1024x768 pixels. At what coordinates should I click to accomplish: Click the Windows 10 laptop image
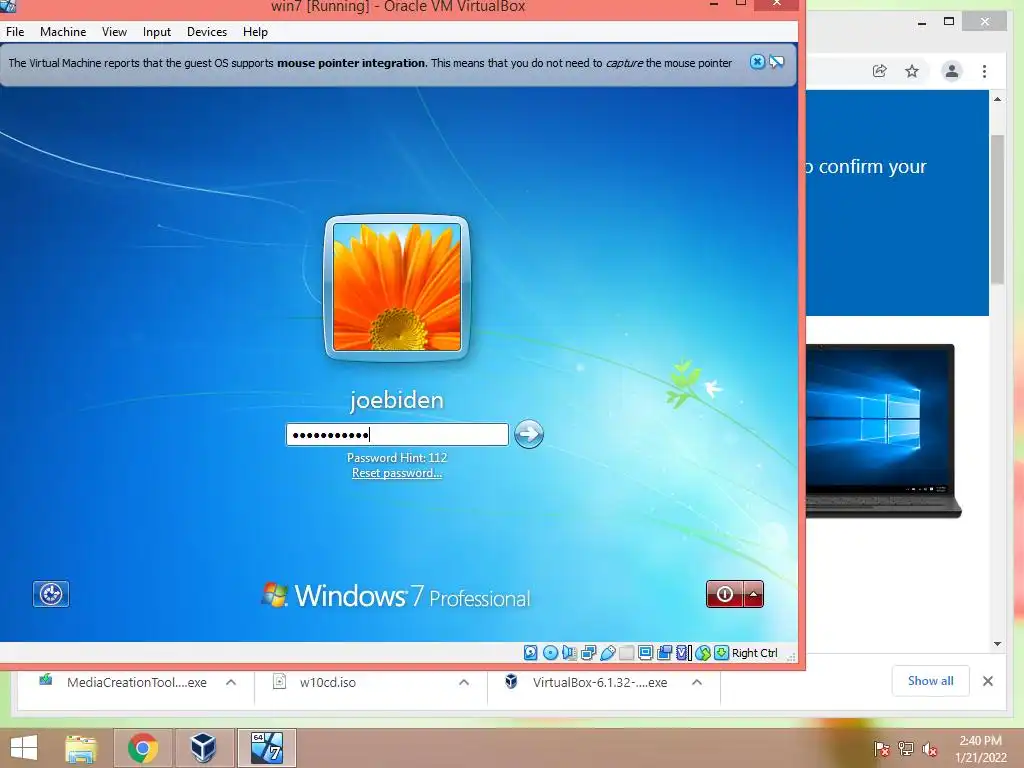(x=883, y=431)
